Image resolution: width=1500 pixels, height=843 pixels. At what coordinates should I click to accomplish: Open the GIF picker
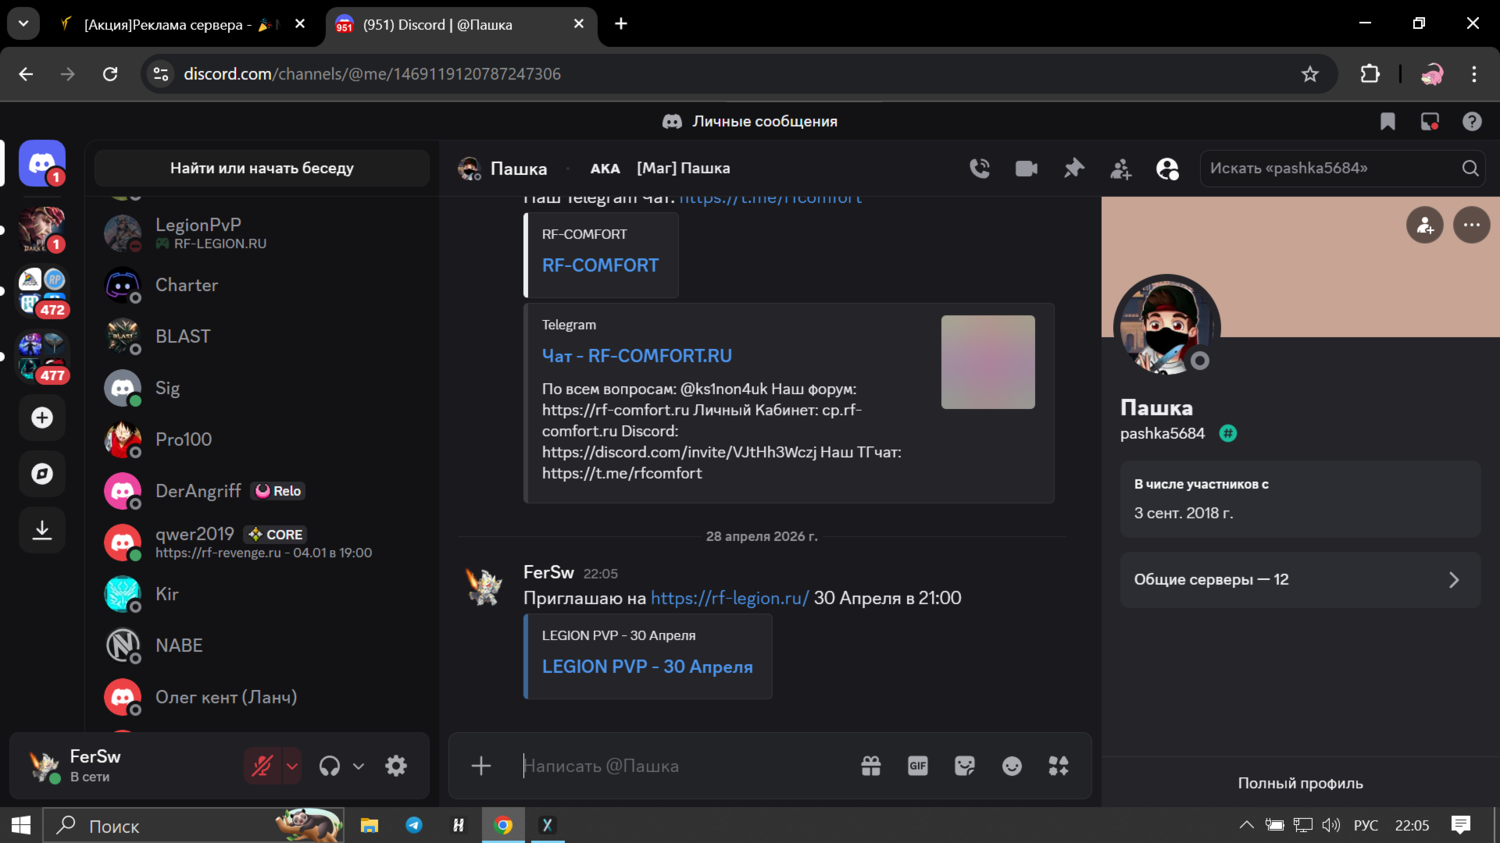(917, 766)
